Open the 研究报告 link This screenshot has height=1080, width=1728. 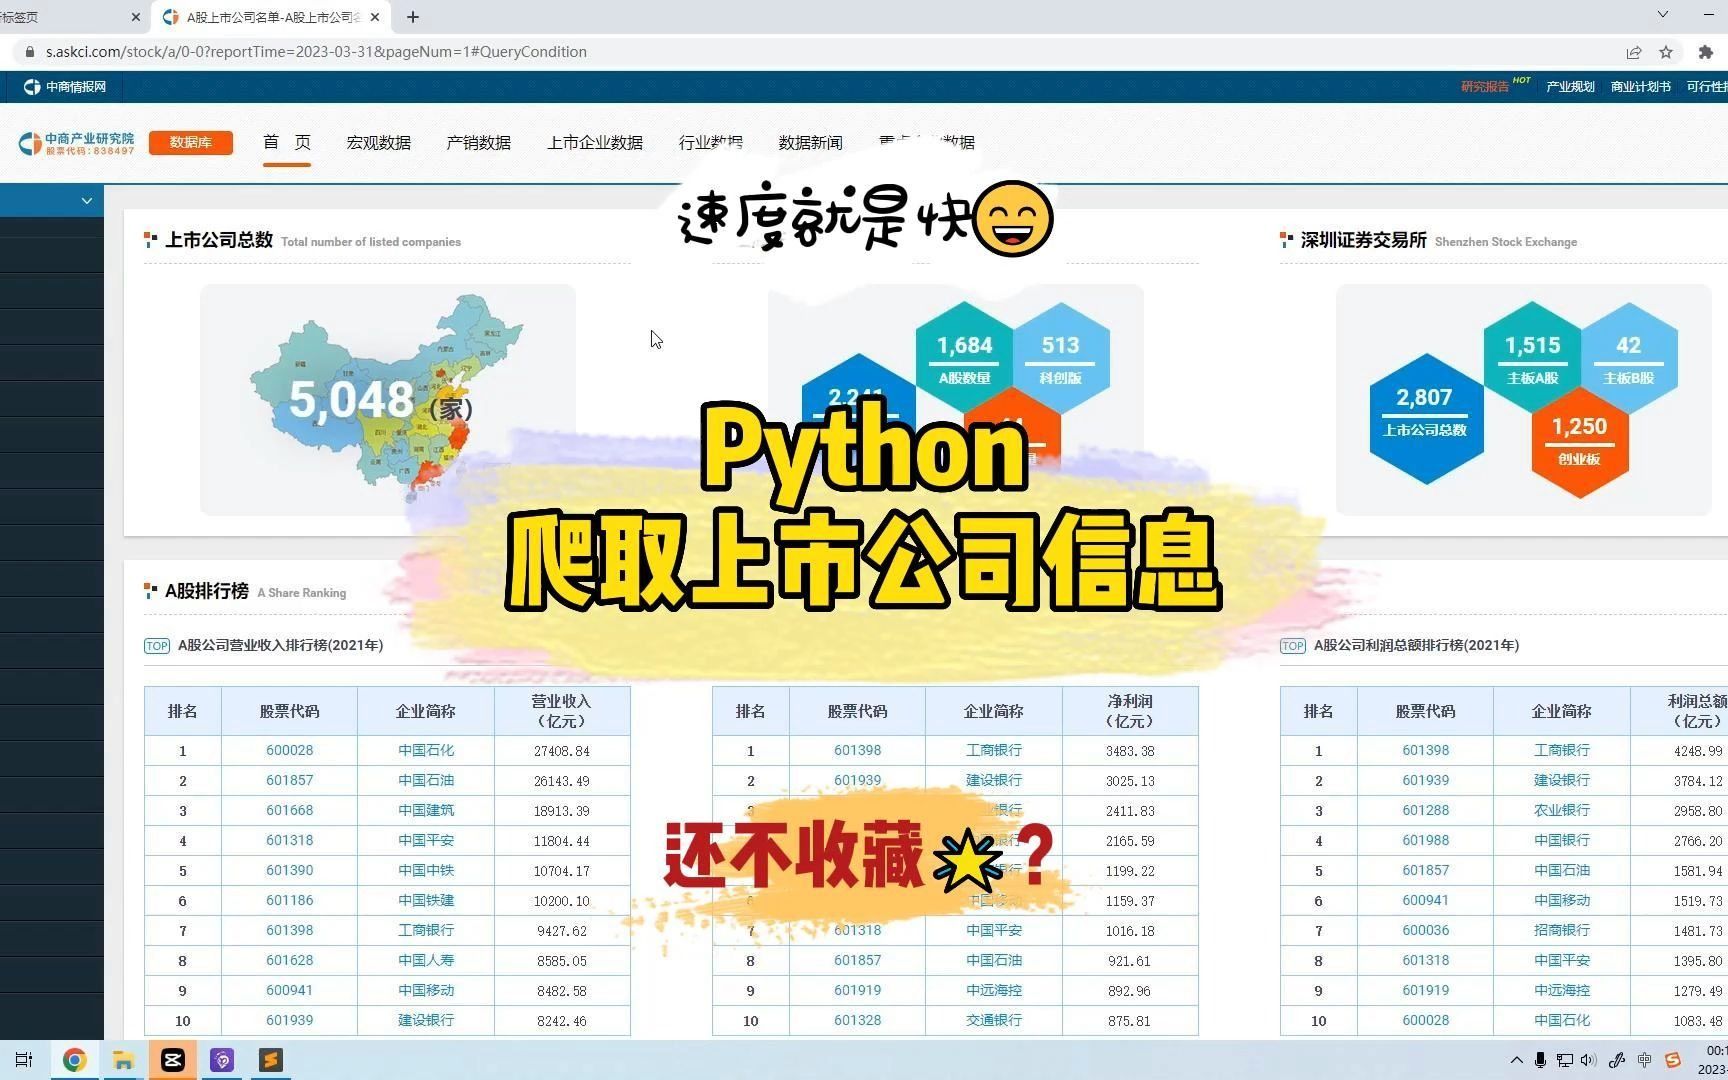point(1485,87)
